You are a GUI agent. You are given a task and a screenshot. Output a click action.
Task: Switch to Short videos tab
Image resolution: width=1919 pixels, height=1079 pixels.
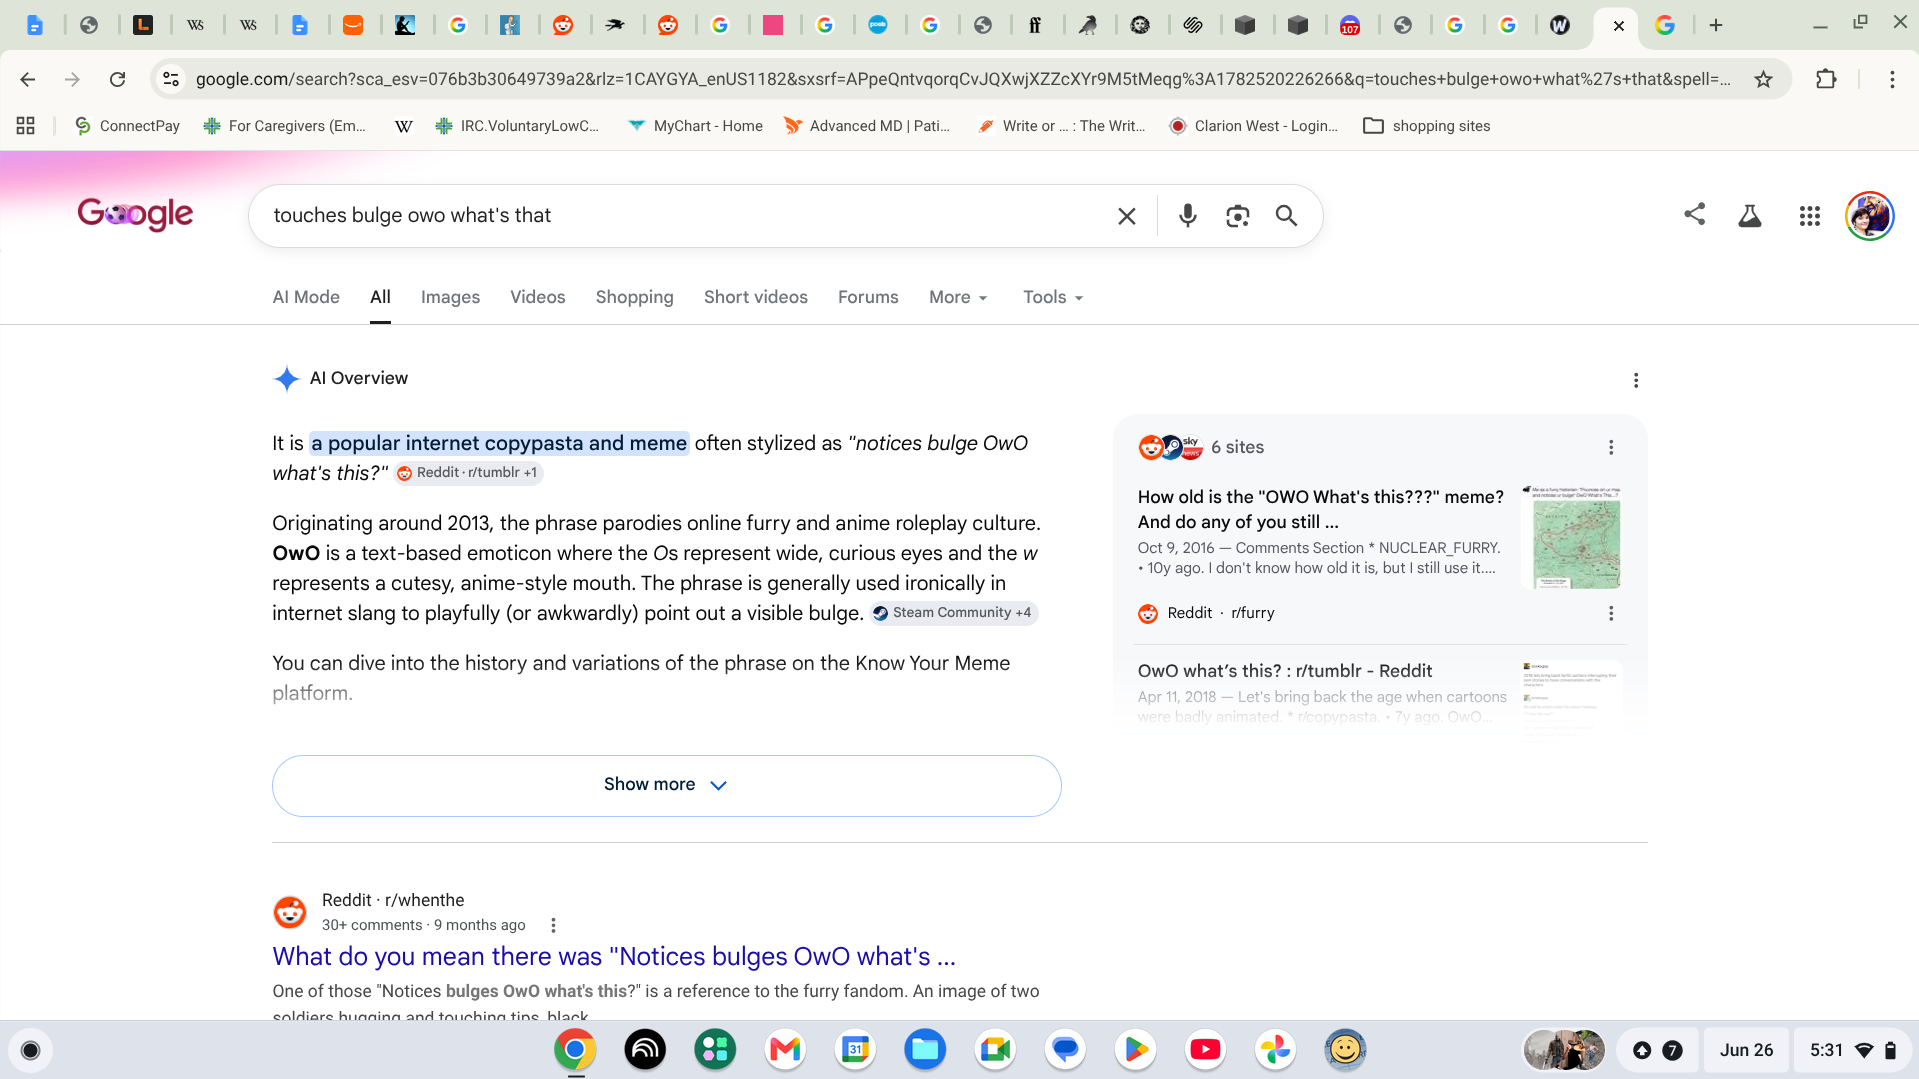coord(756,297)
